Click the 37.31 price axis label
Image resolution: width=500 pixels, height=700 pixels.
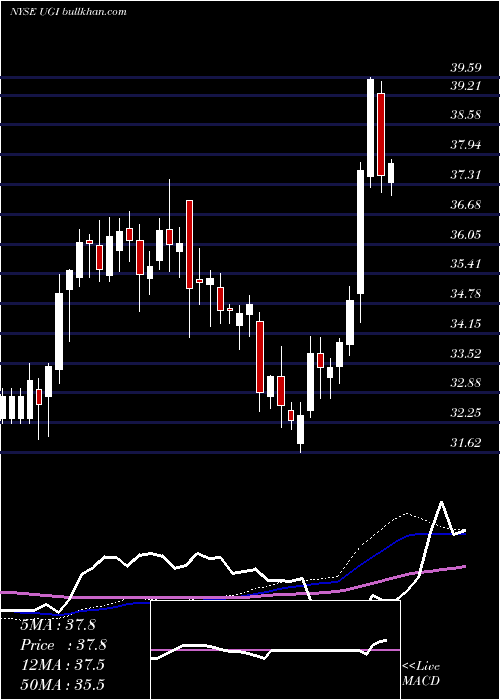(x=466, y=175)
